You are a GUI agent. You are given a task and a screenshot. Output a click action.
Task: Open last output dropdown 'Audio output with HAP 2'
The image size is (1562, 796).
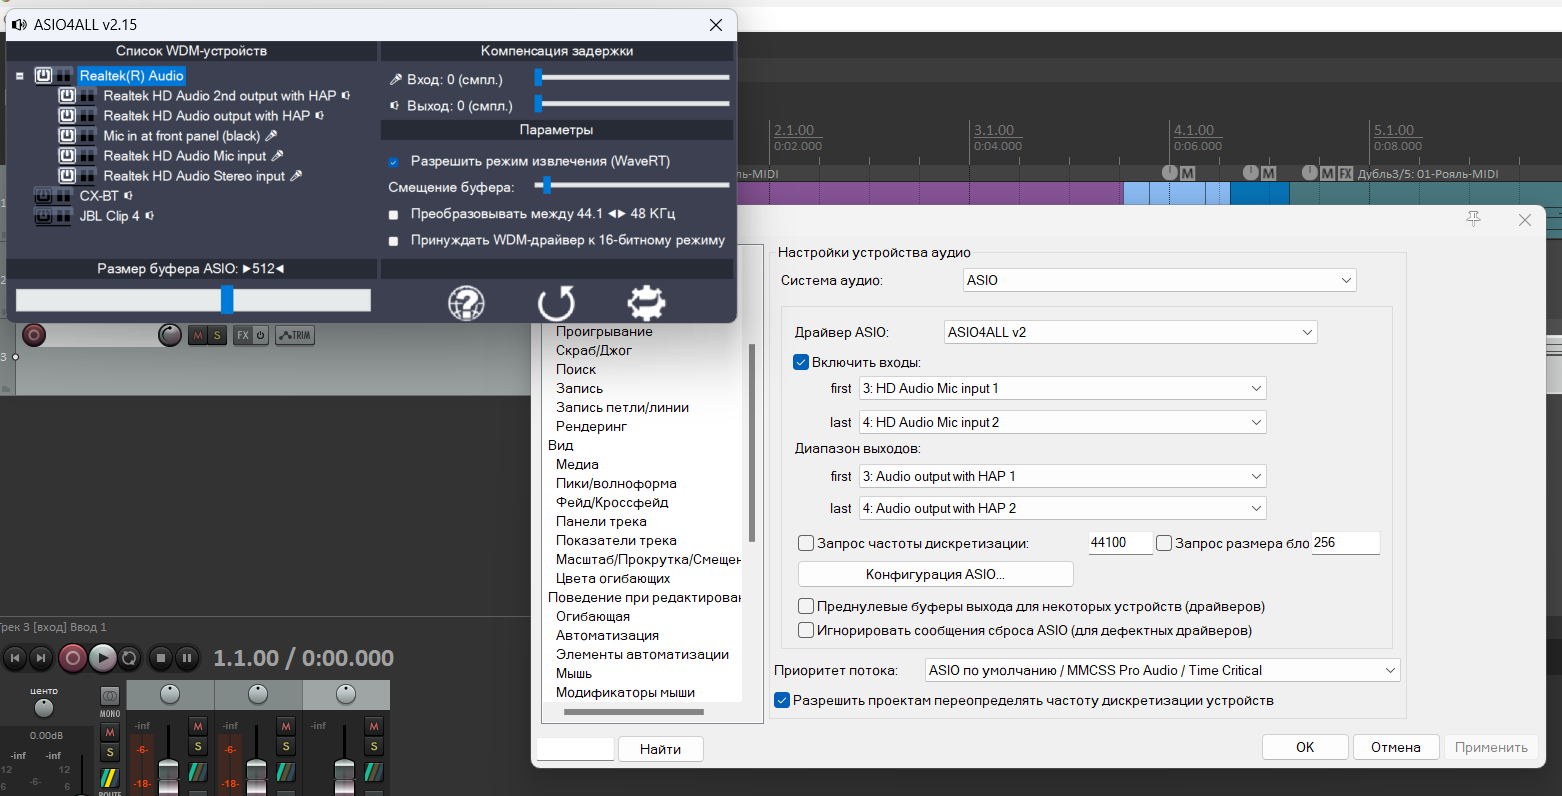pyautogui.click(x=1063, y=508)
